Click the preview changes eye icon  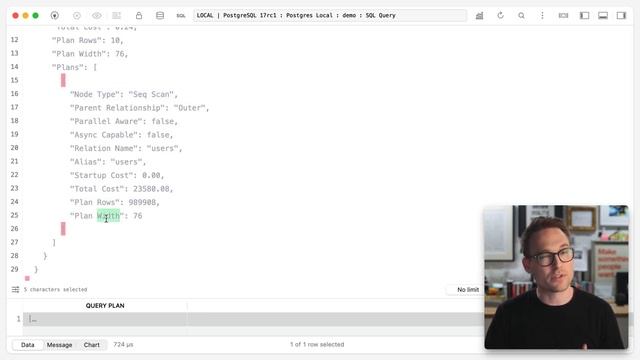click(97, 16)
